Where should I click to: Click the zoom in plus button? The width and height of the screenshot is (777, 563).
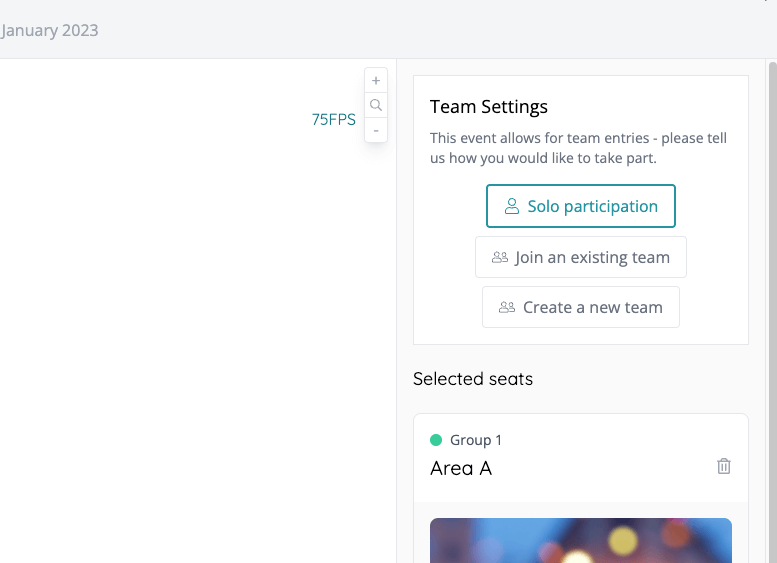click(x=376, y=81)
